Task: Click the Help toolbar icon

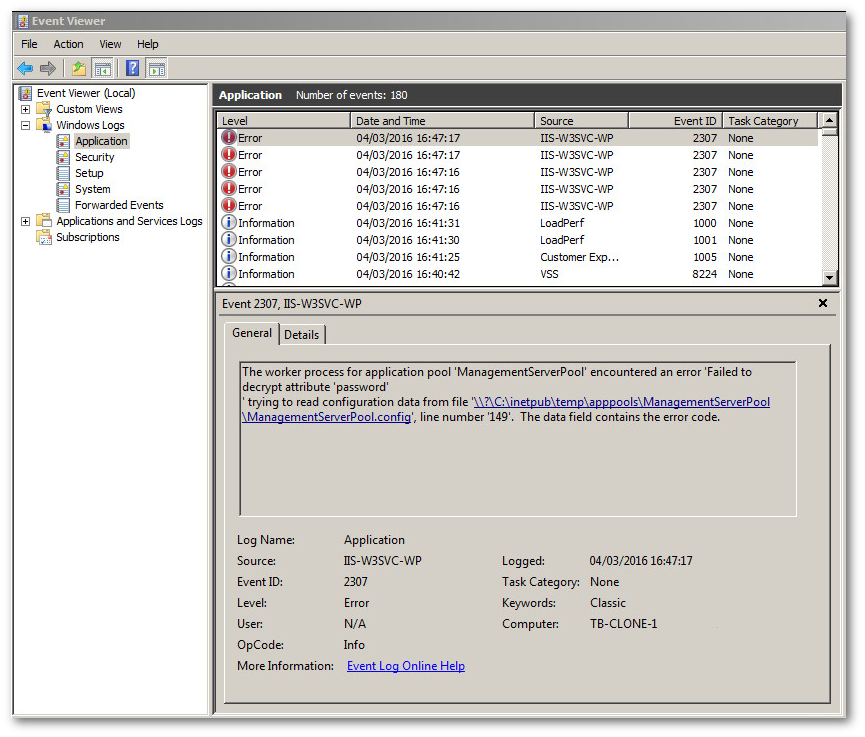Action: point(130,68)
